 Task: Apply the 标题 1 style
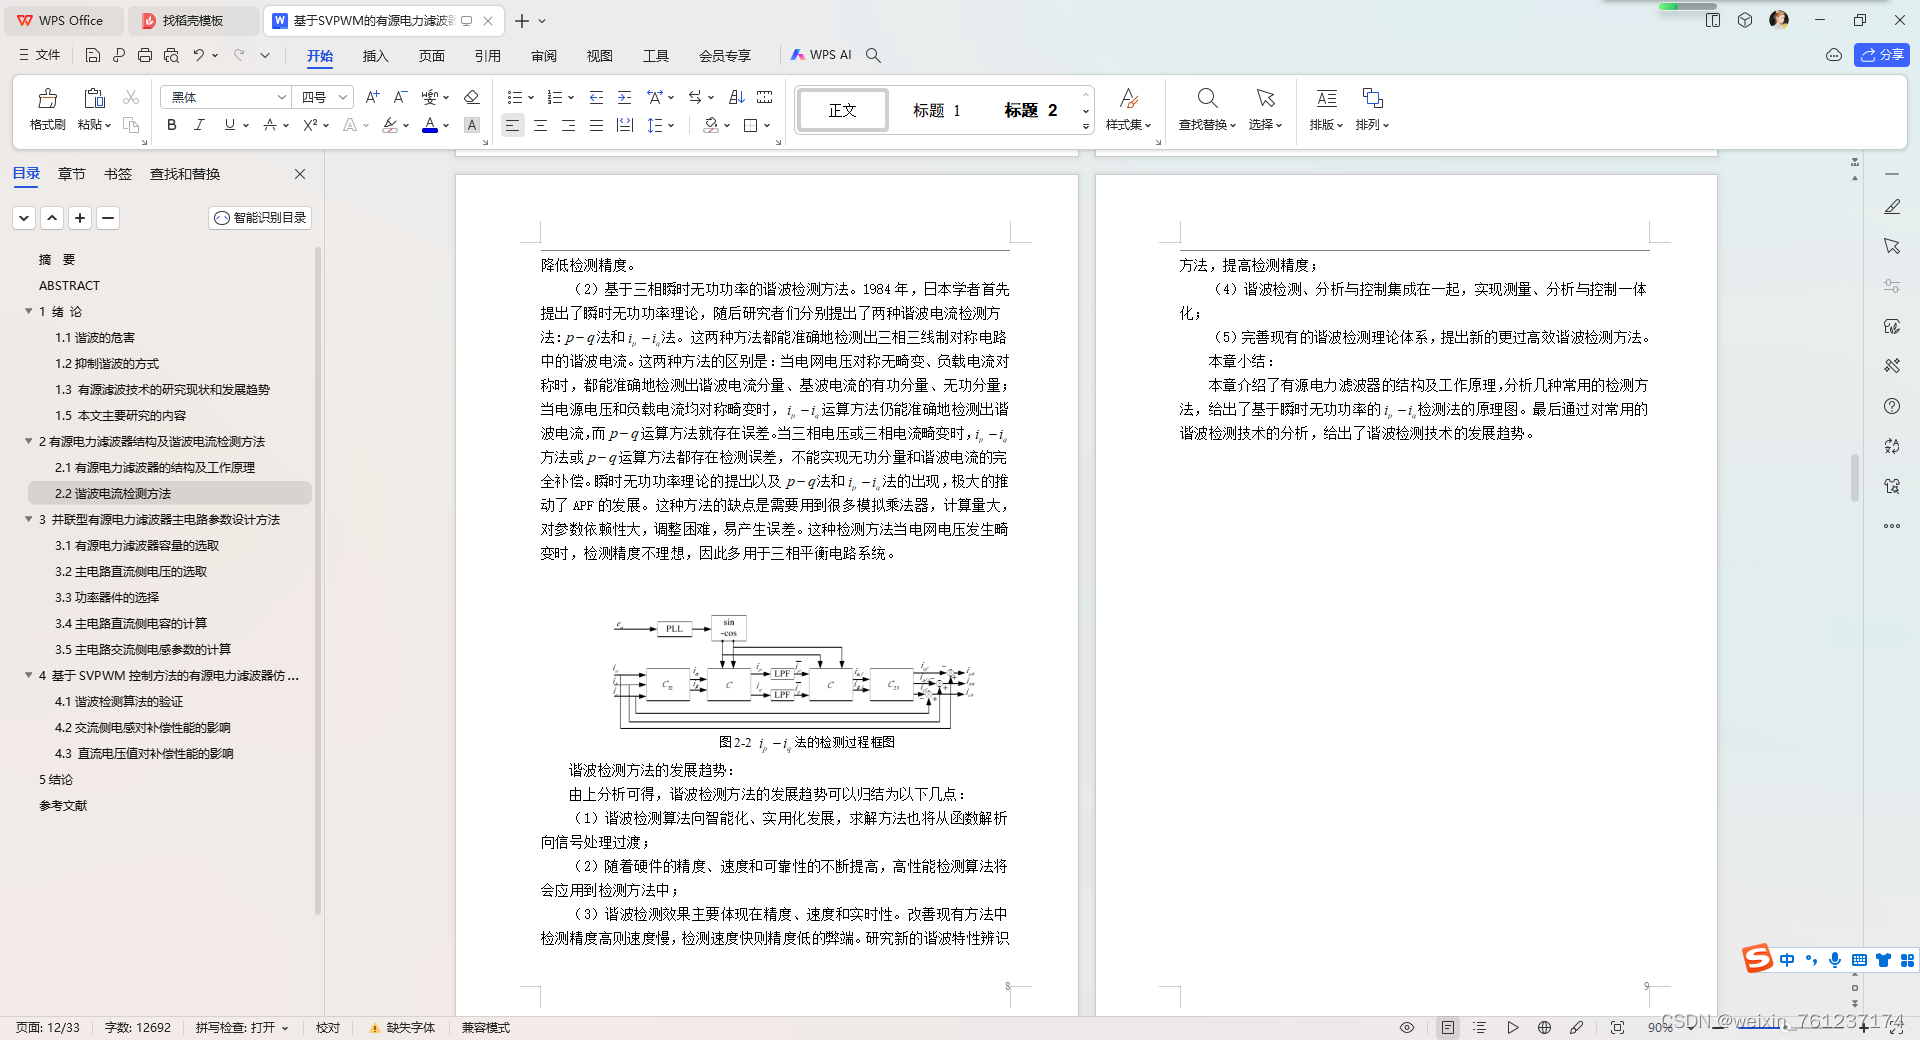pyautogui.click(x=936, y=110)
